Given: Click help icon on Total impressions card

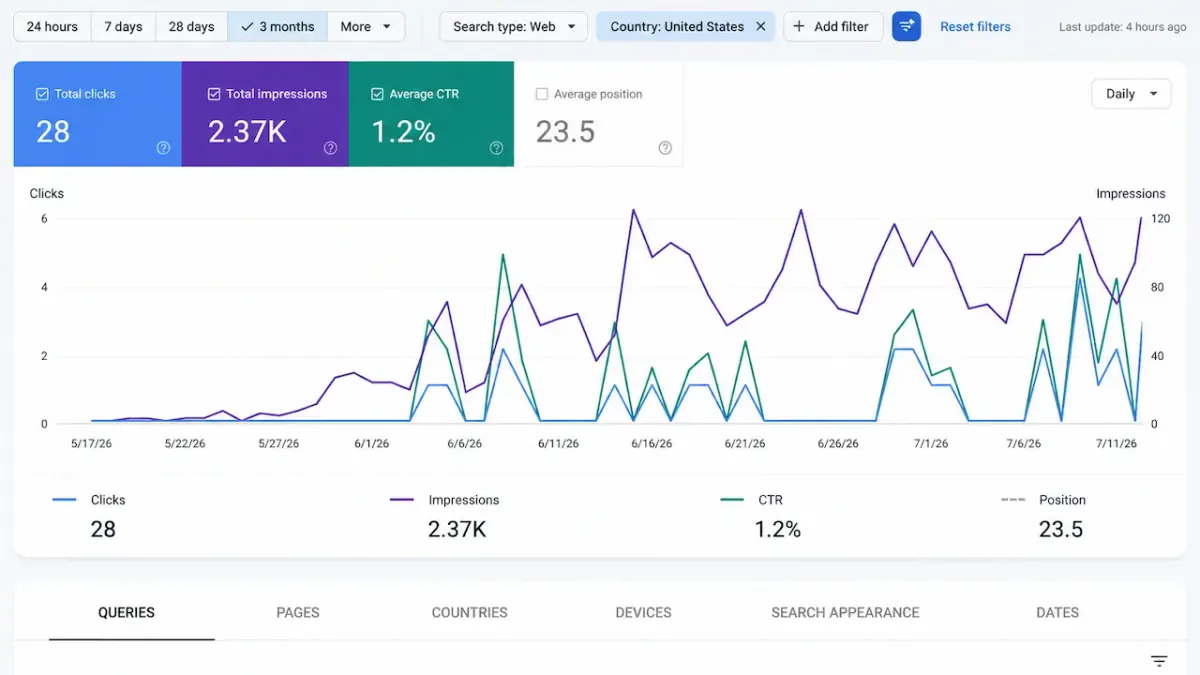Looking at the screenshot, I should click(x=330, y=148).
